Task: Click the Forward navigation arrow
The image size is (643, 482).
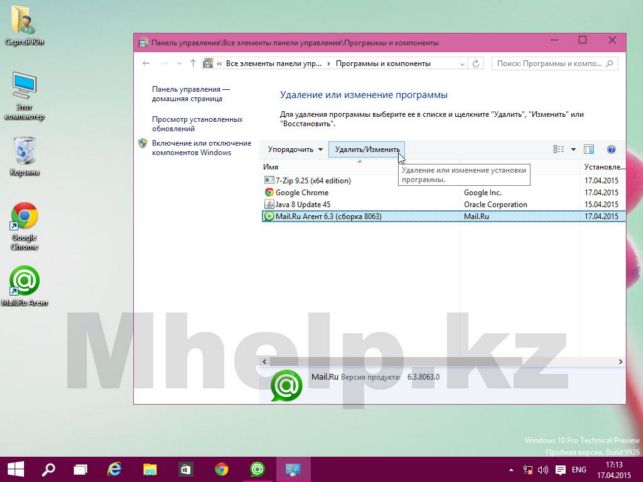Action: coord(164,64)
